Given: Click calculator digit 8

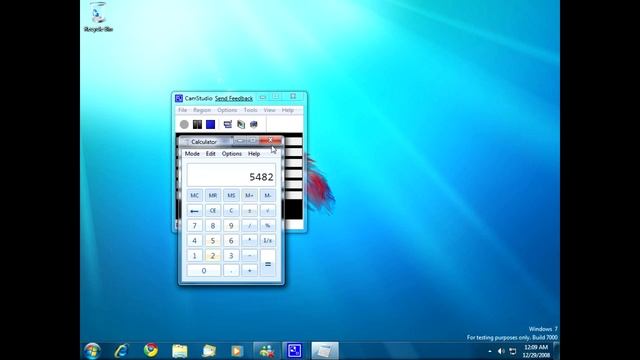Looking at the screenshot, I should 213,226.
